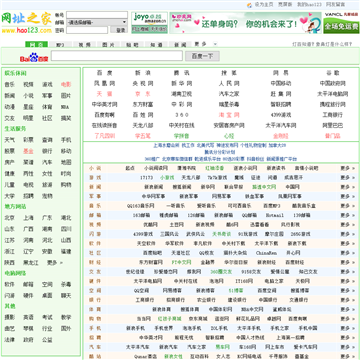Open the email provider dropdown
The image size is (360, 360).
coord(97,22)
